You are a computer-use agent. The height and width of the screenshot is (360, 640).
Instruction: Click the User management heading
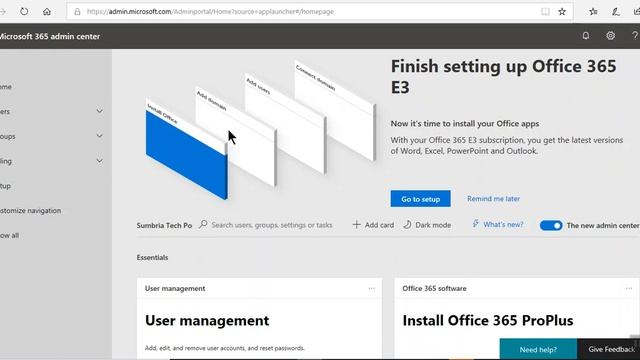pos(207,321)
